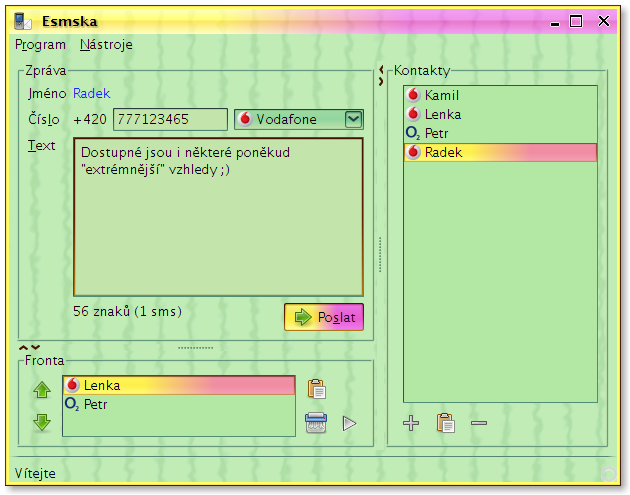Screen dimensions: 630x495
Task: Grab the vertical splitter handle beside Kontakty
Action: 380,255
